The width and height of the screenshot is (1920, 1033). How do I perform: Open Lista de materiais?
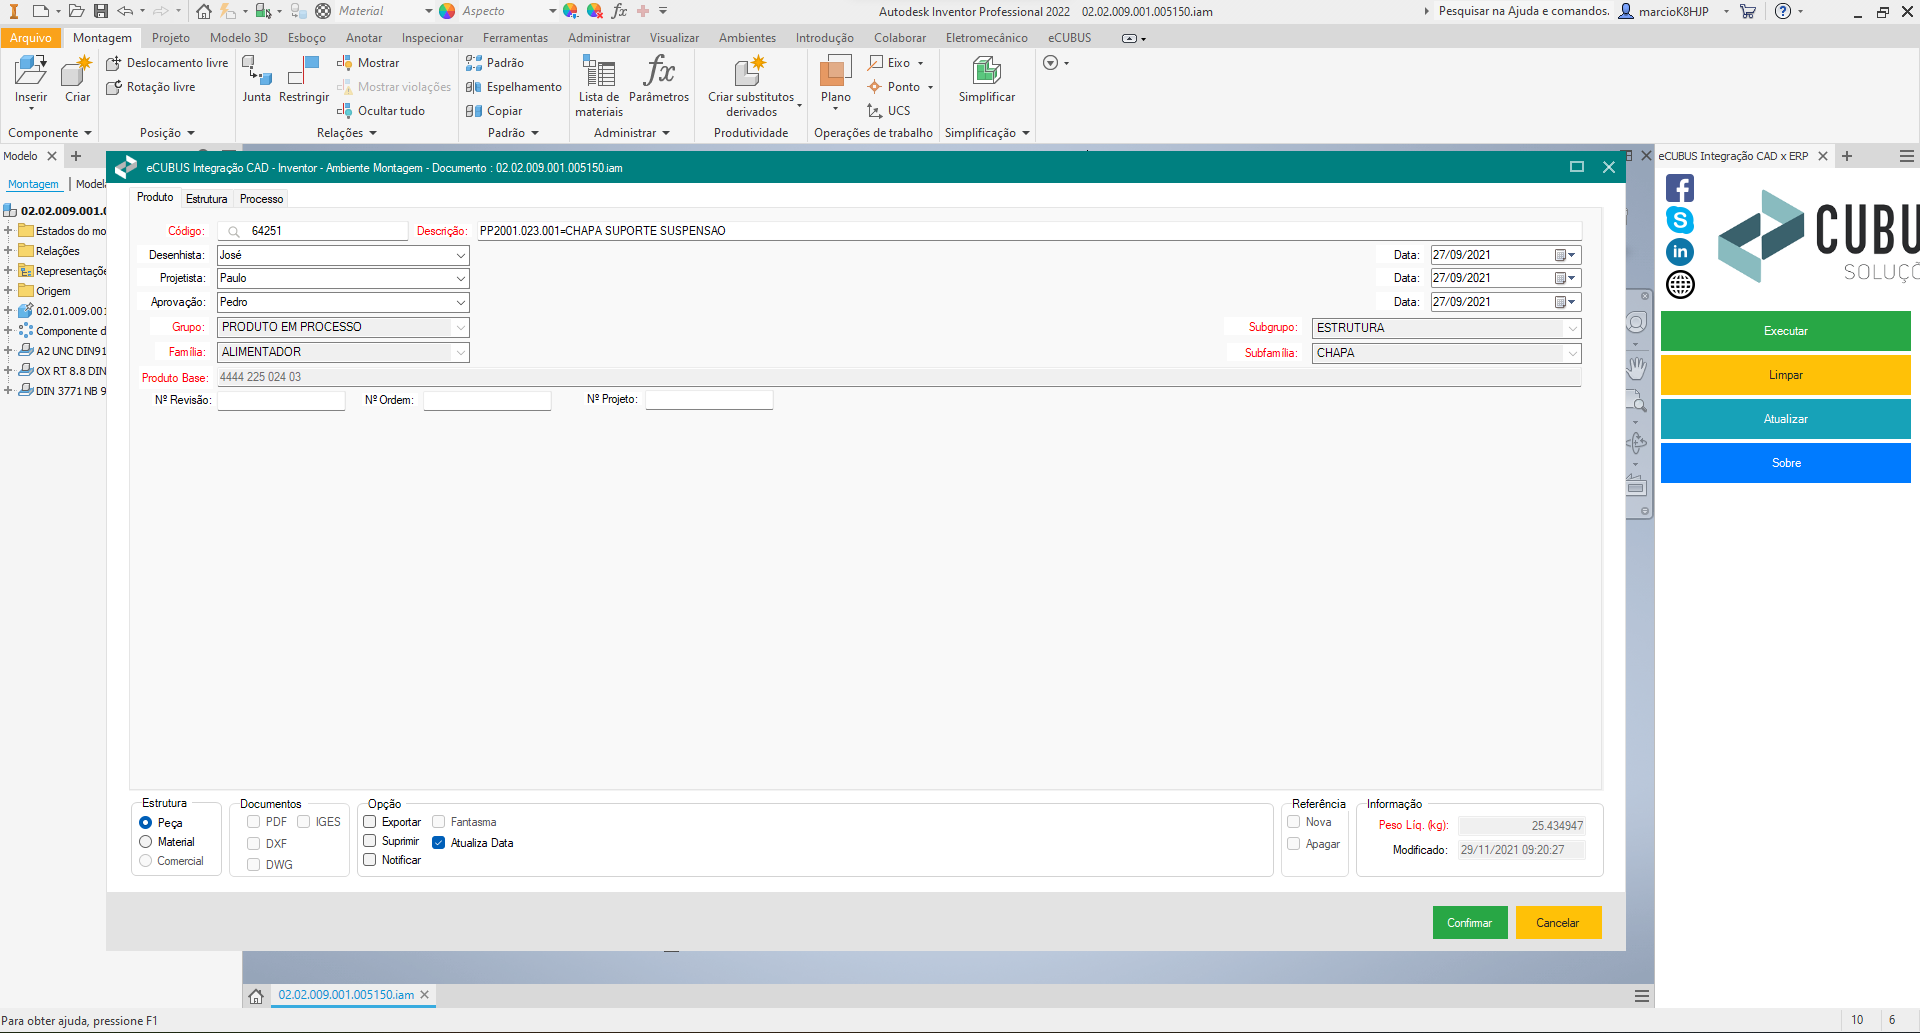coord(599,86)
